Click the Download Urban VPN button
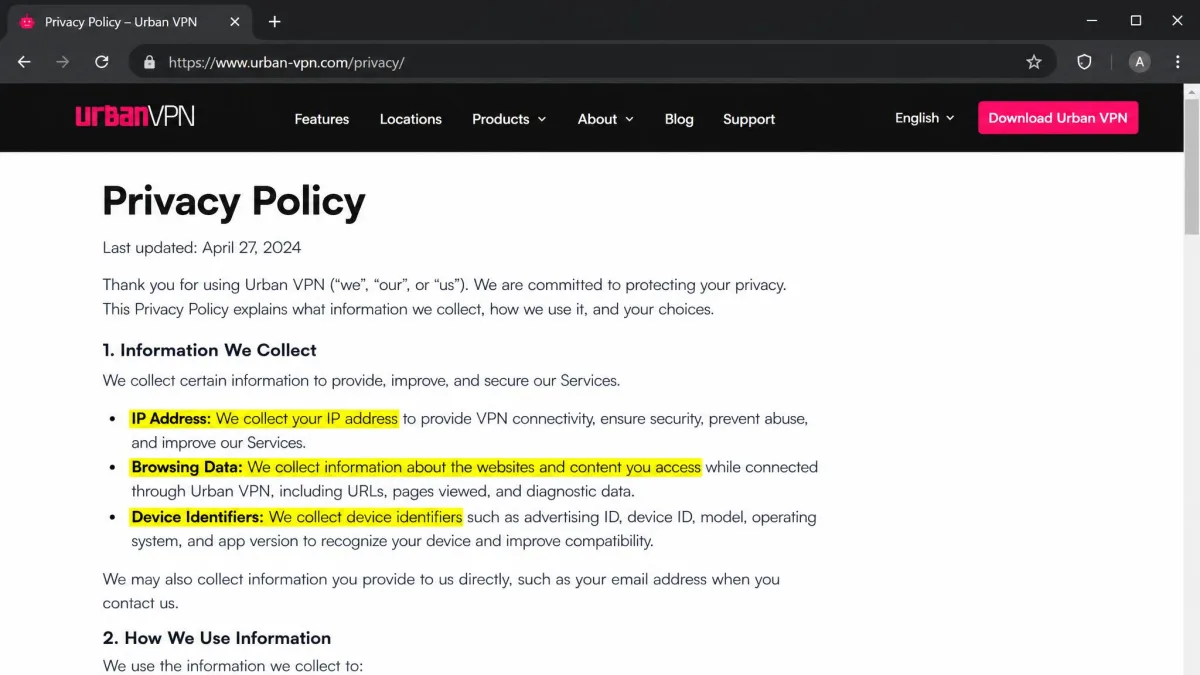 [1058, 118]
